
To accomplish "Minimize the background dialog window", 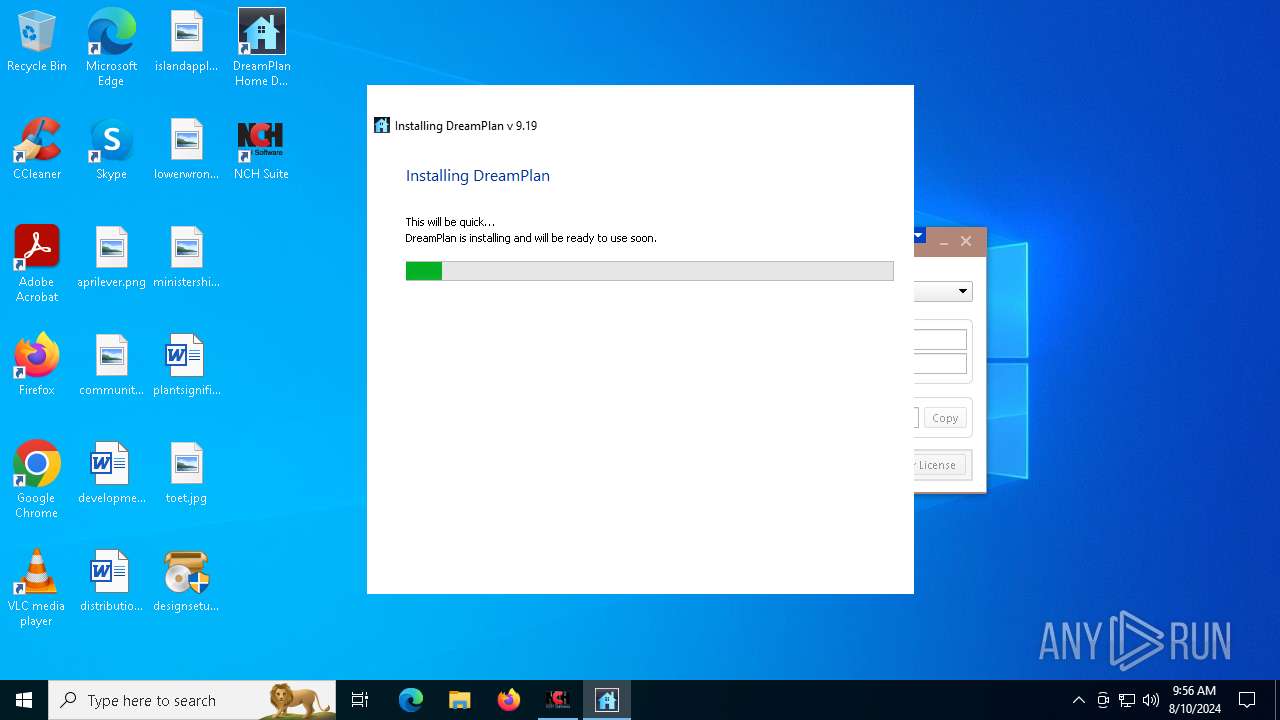I will 943,241.
